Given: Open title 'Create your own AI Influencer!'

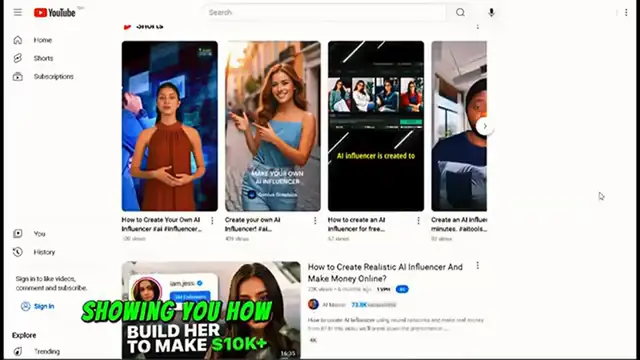Looking at the screenshot, I should click(253, 224).
